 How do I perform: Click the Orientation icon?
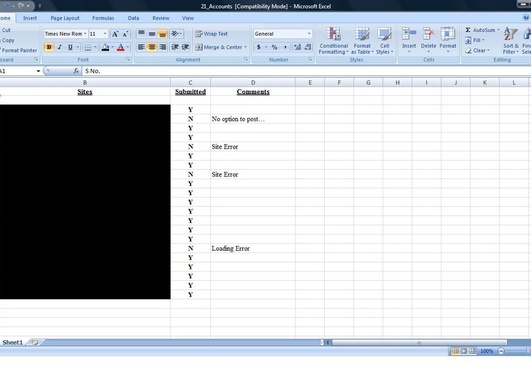click(x=175, y=34)
